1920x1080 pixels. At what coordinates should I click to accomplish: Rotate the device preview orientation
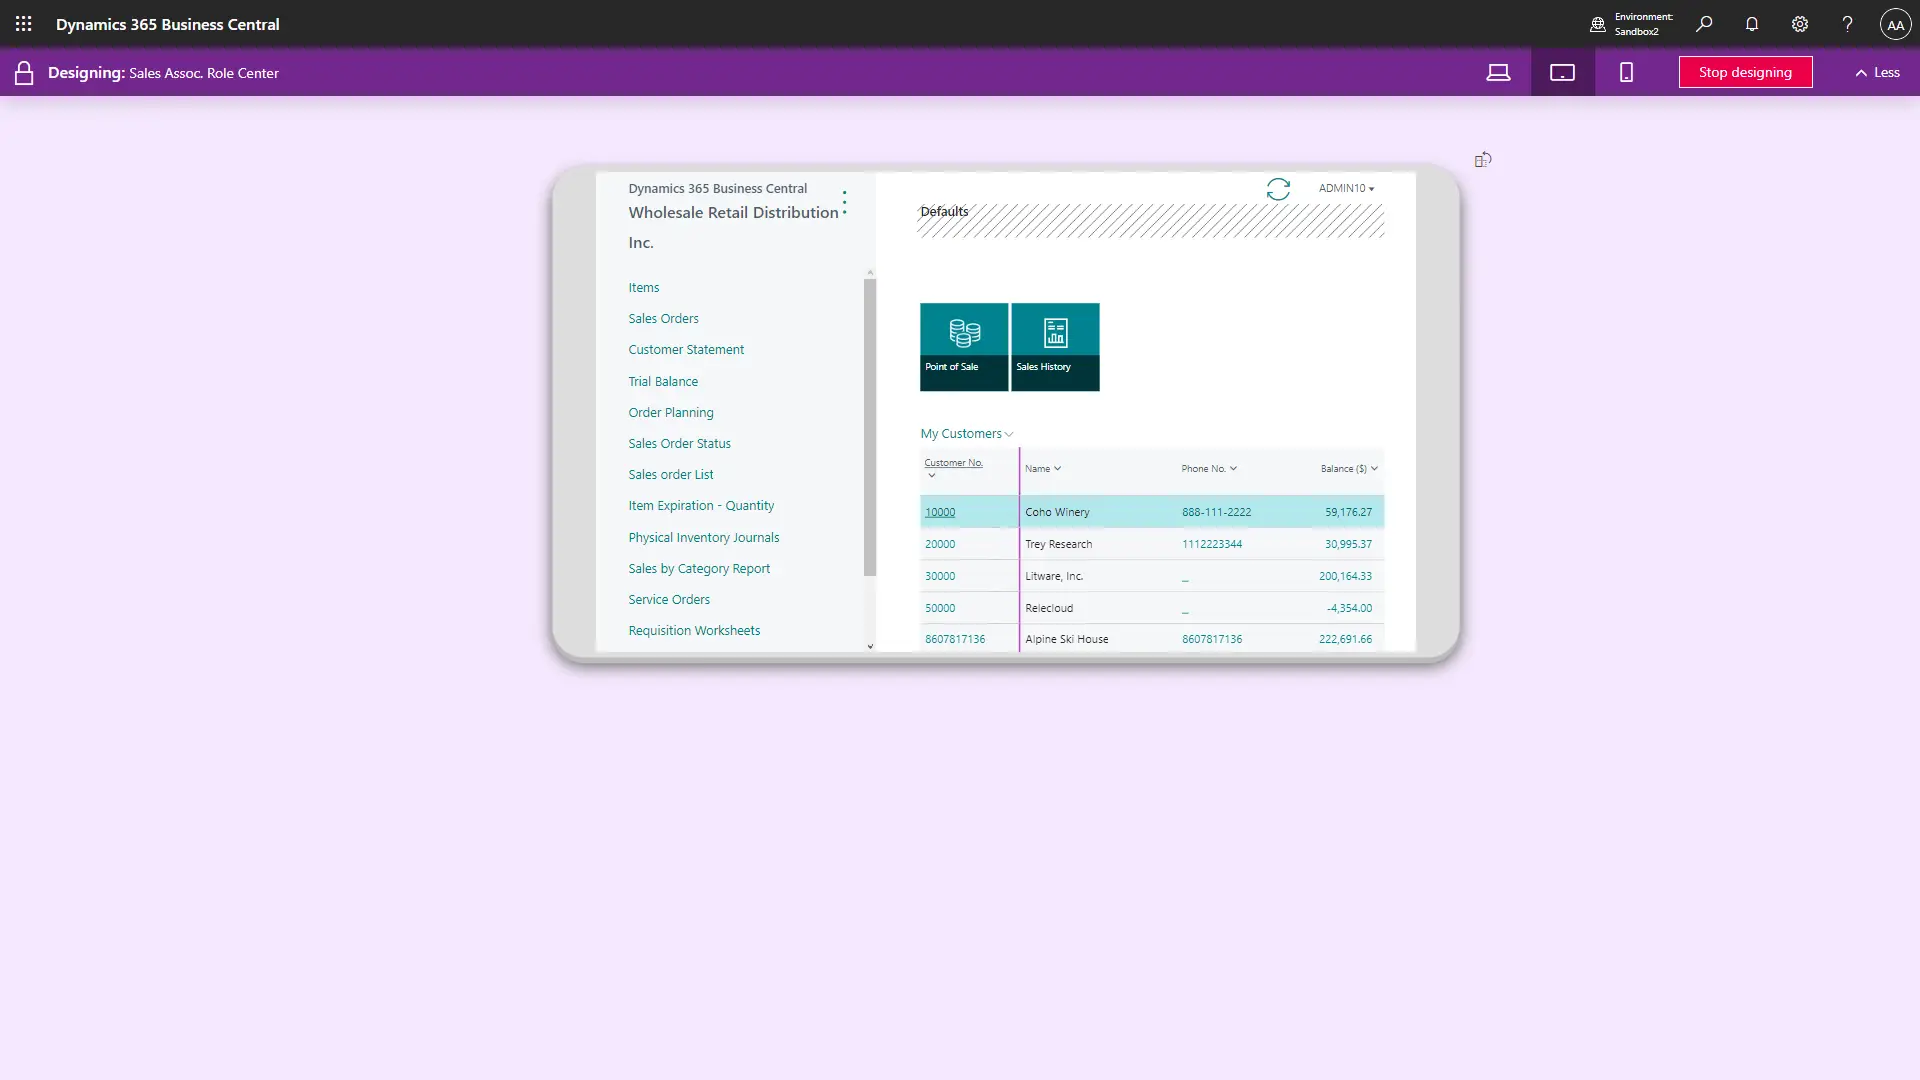pyautogui.click(x=1483, y=160)
